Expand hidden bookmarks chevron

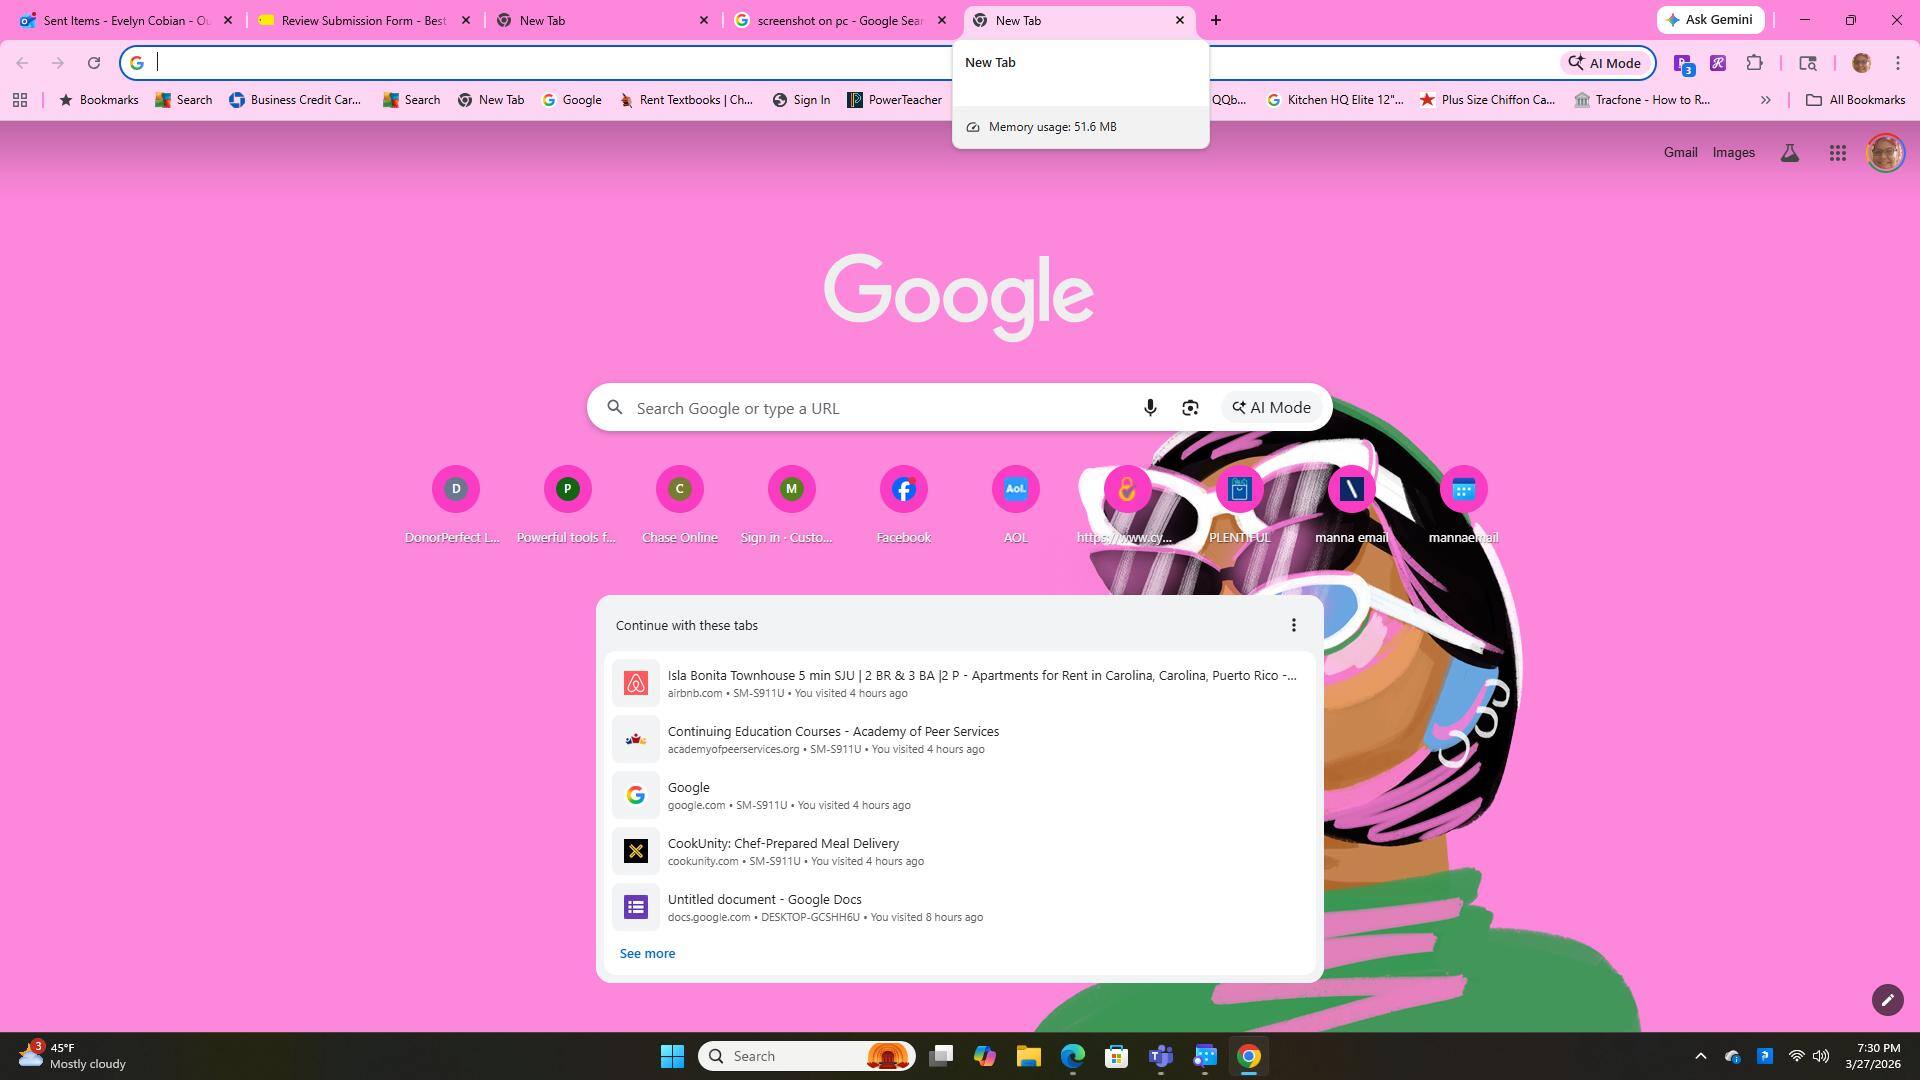coord(1765,100)
